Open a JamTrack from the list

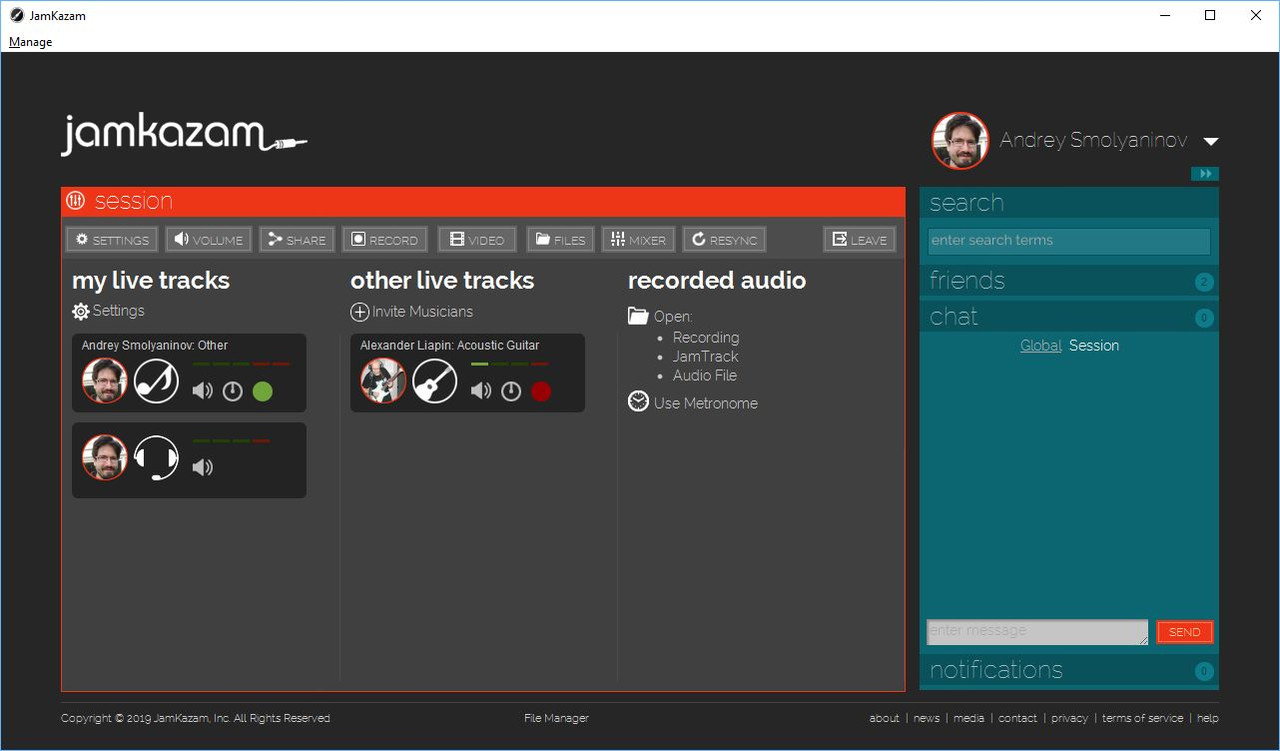pos(706,357)
